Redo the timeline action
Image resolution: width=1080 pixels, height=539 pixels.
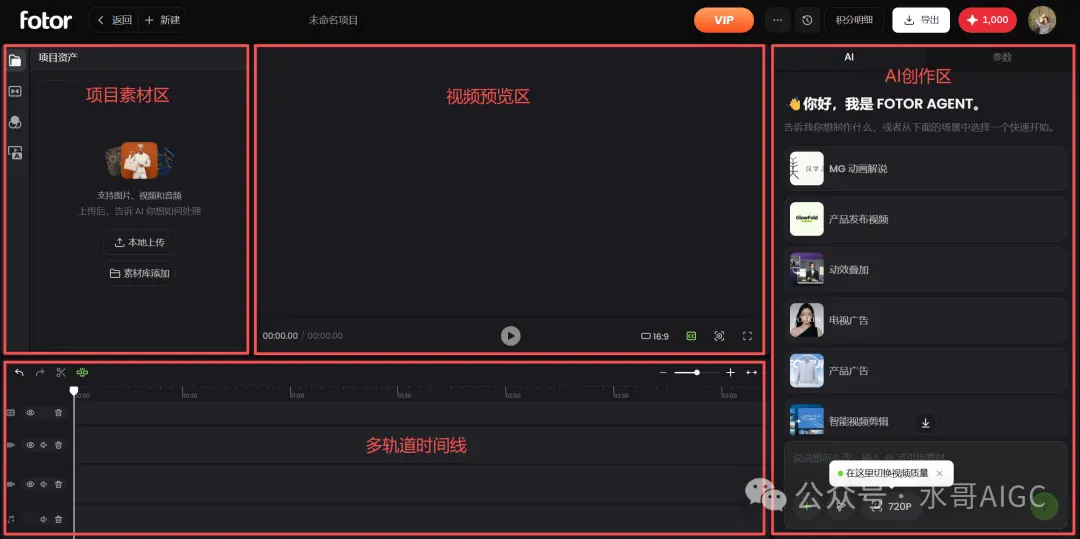tap(40, 372)
